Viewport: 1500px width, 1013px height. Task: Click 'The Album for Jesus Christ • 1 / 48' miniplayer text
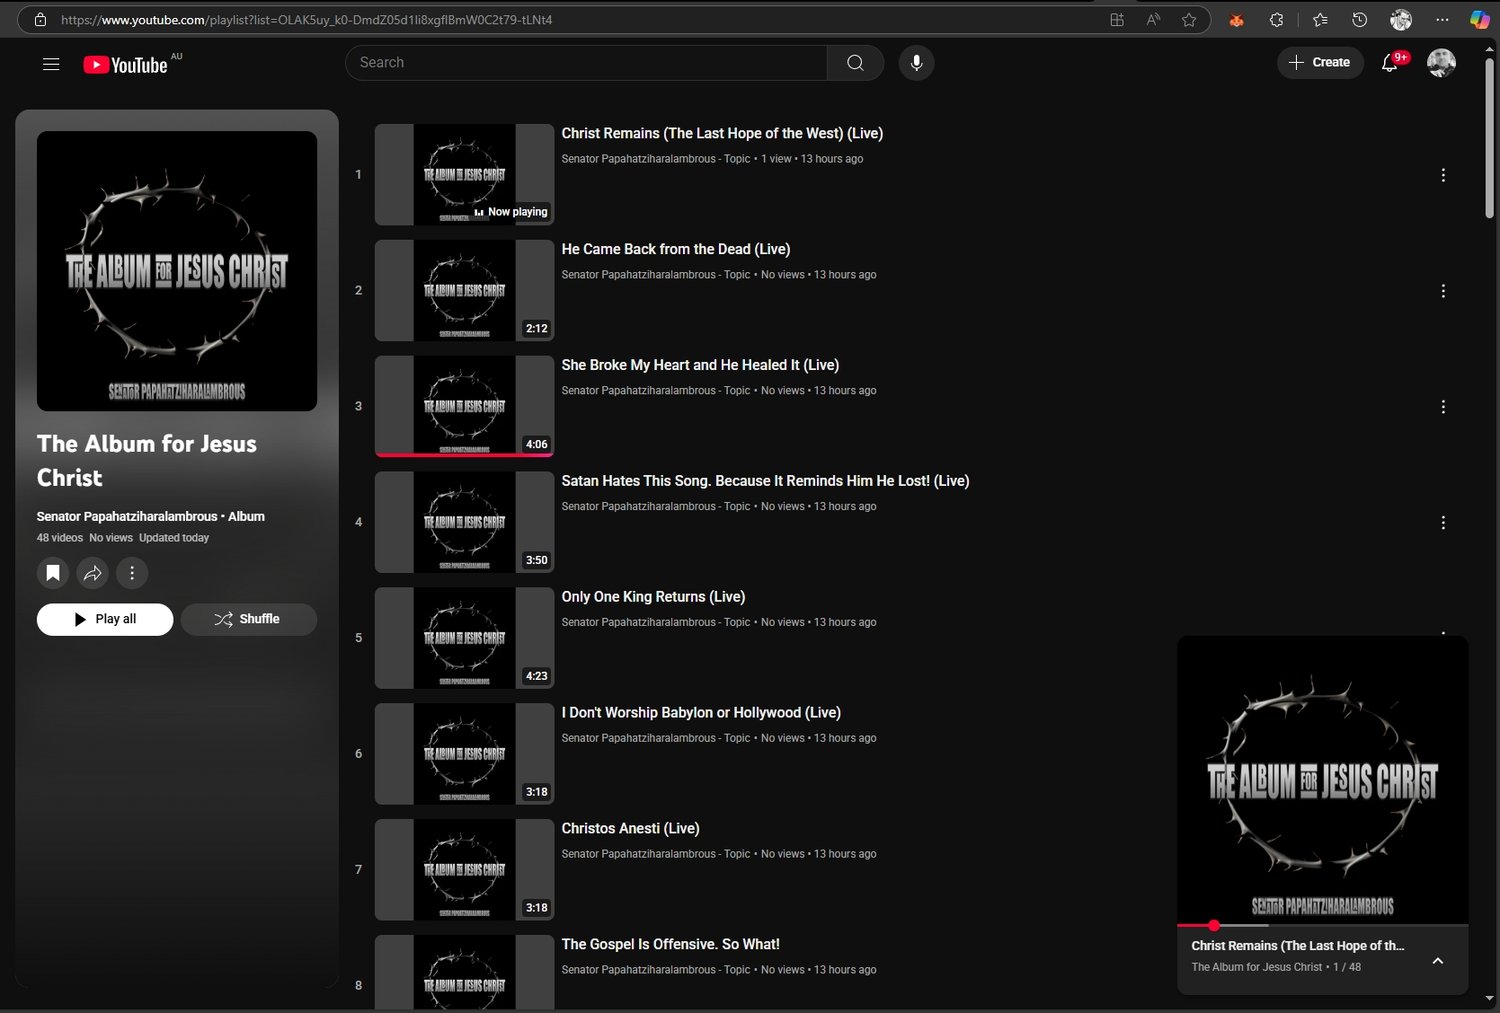click(1276, 968)
